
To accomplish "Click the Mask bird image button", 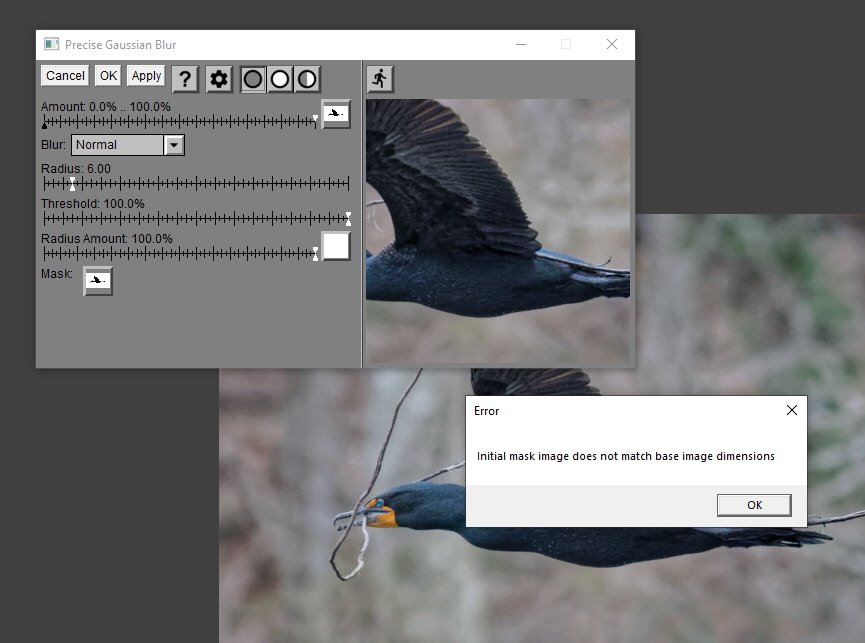I will pos(98,281).
